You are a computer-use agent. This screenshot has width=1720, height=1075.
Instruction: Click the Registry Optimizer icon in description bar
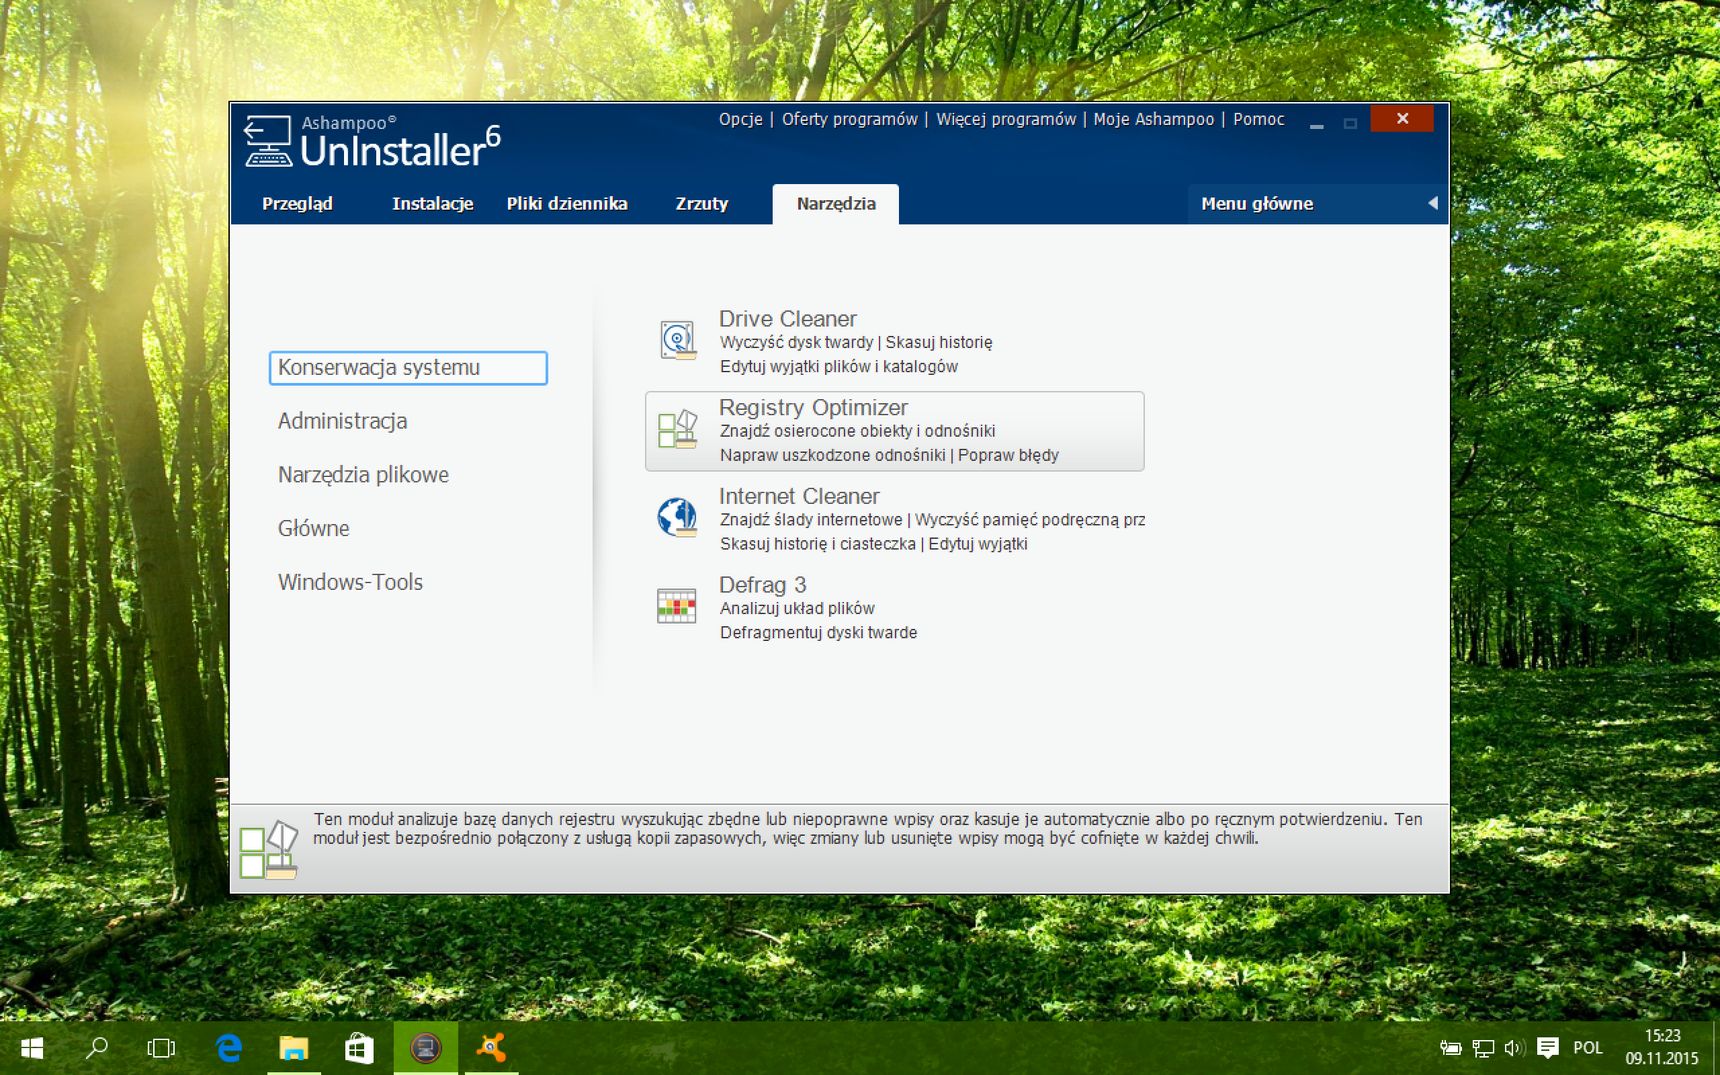coord(269,850)
